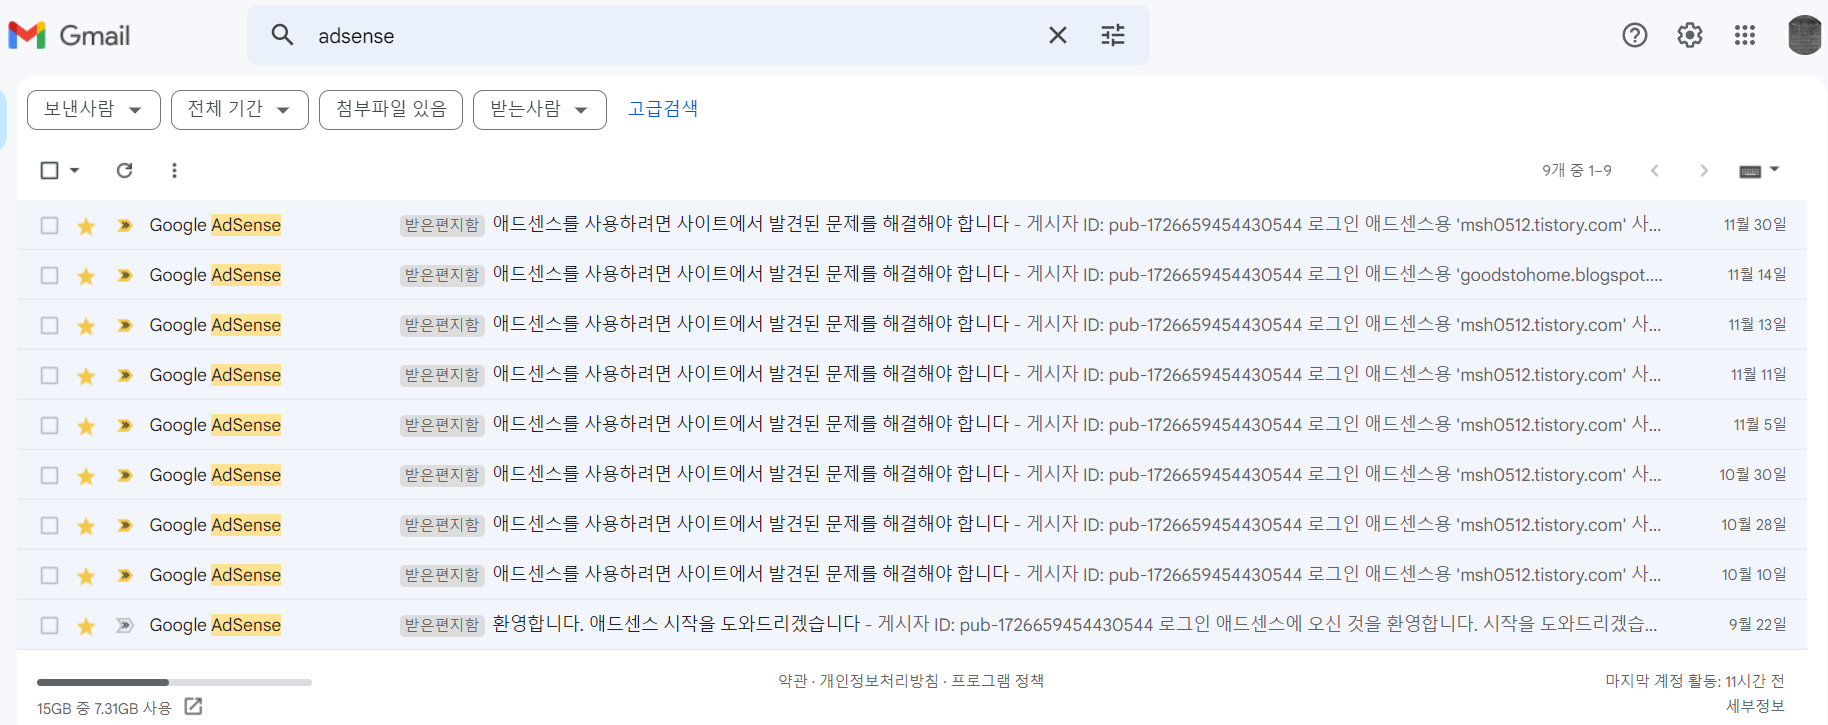Viewport: 1828px width, 725px height.
Task: Unstar the 11월 30일 email
Action: point(86,226)
